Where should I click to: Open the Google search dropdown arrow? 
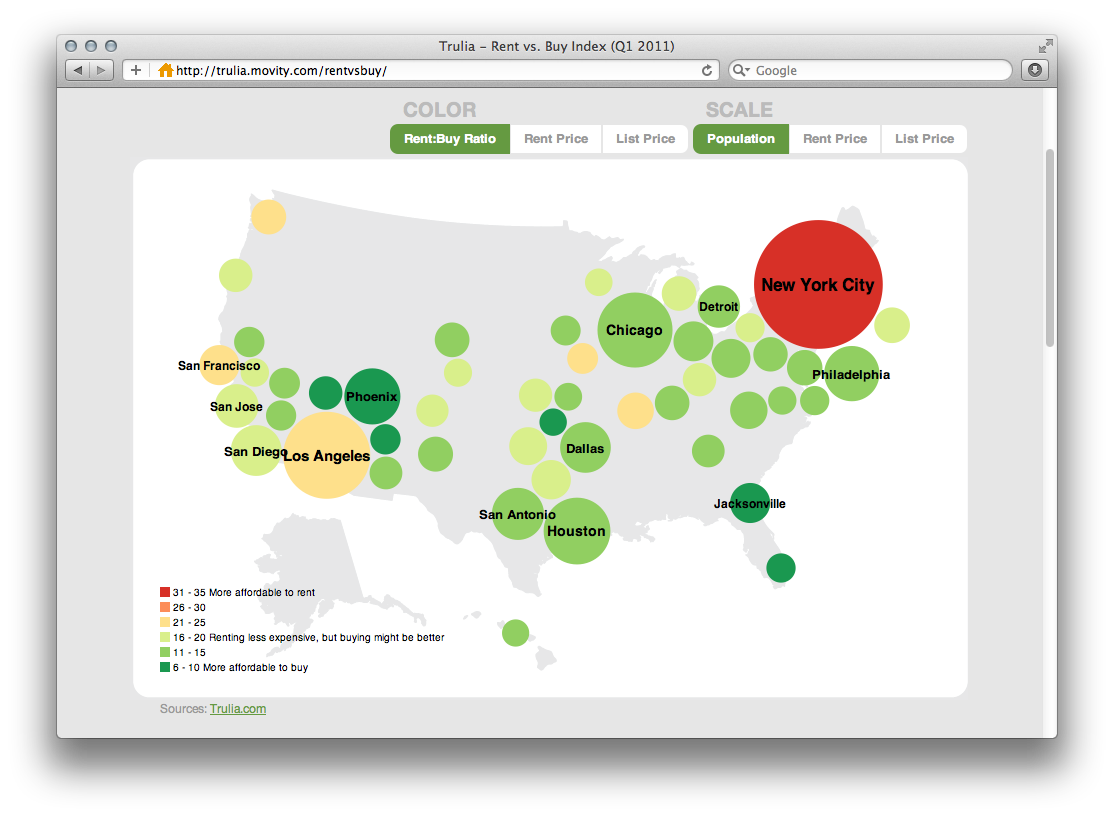point(749,70)
